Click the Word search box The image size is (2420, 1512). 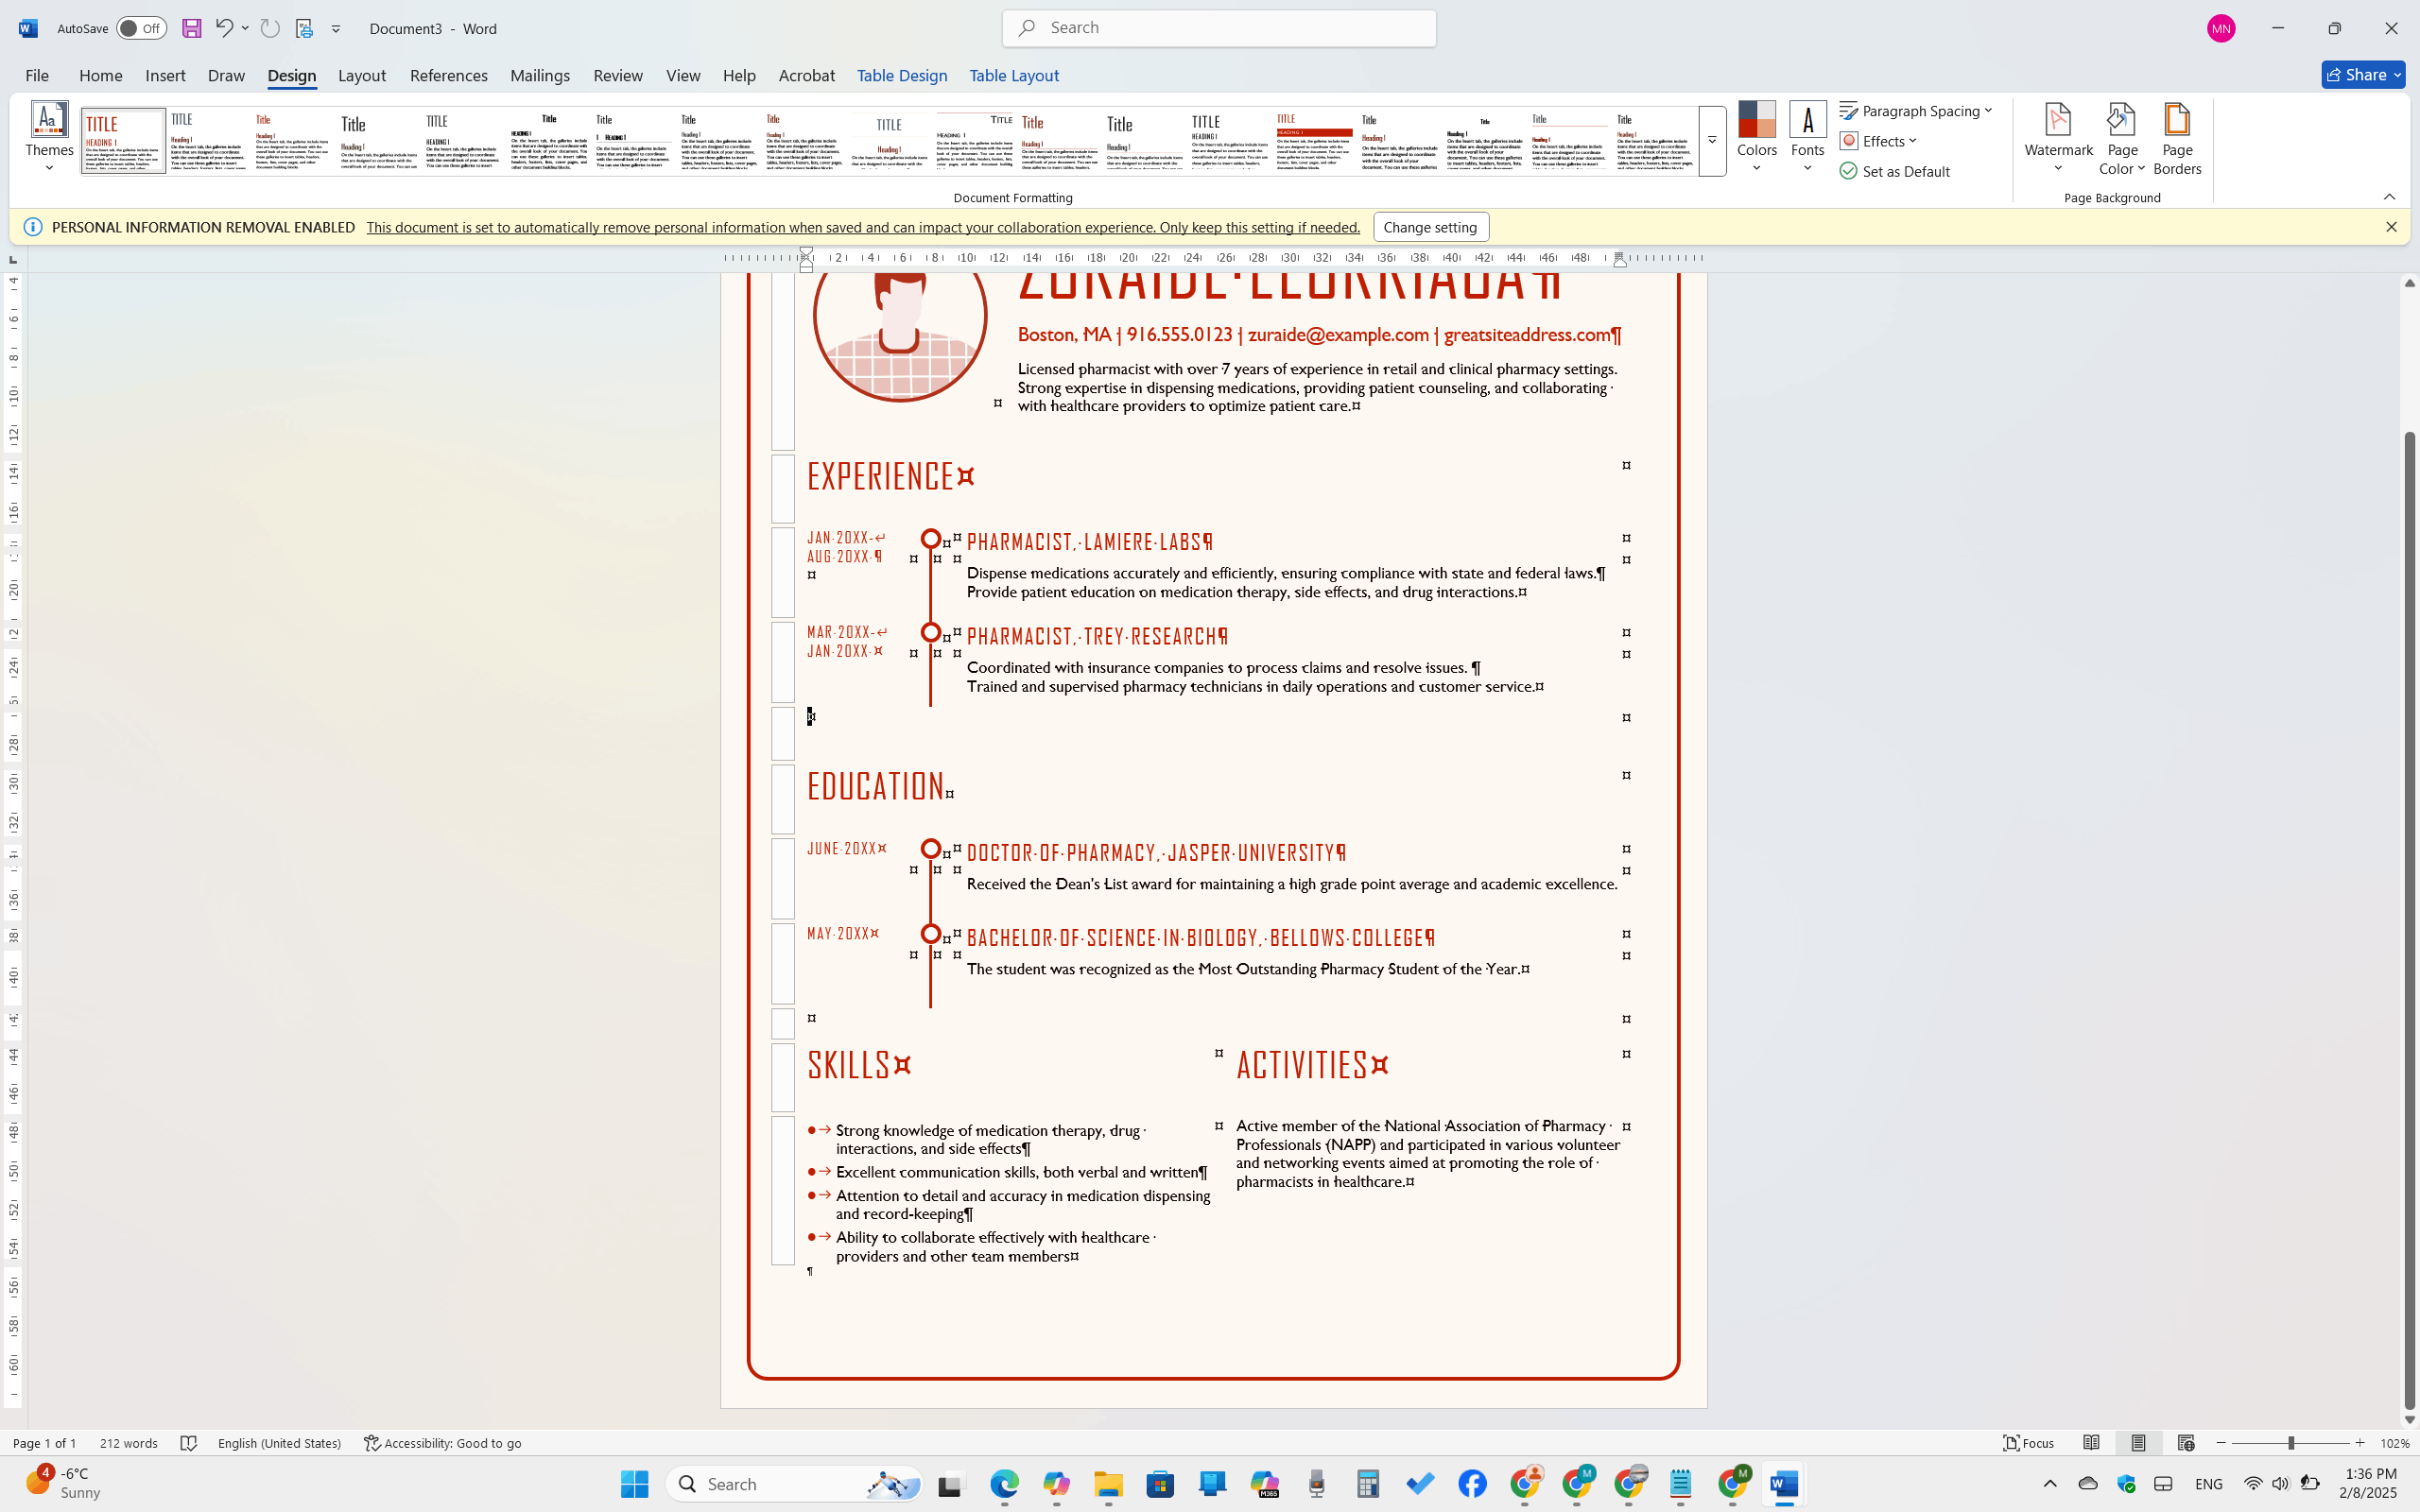coord(1219,28)
